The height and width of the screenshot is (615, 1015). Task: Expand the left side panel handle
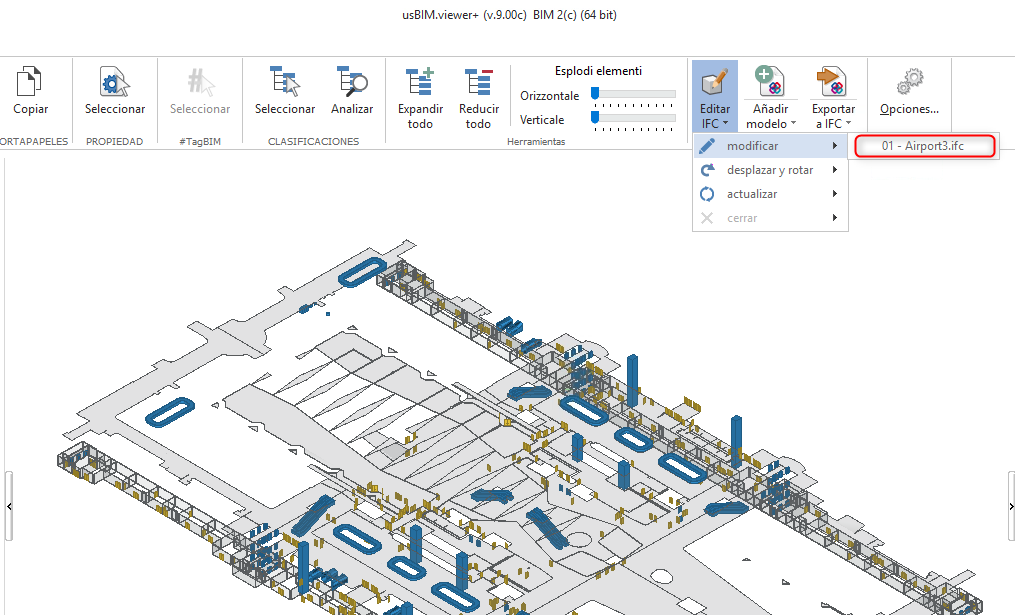click(9, 506)
